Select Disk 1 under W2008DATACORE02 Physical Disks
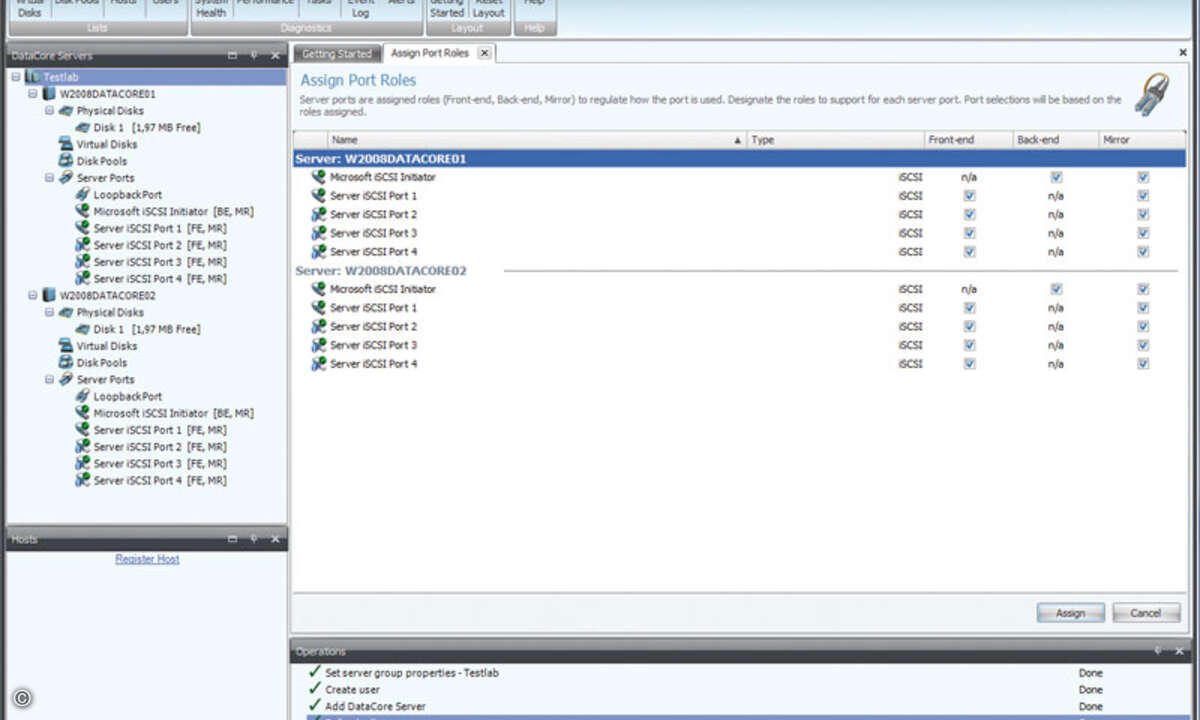Image resolution: width=1200 pixels, height=720 pixels. tap(147, 329)
